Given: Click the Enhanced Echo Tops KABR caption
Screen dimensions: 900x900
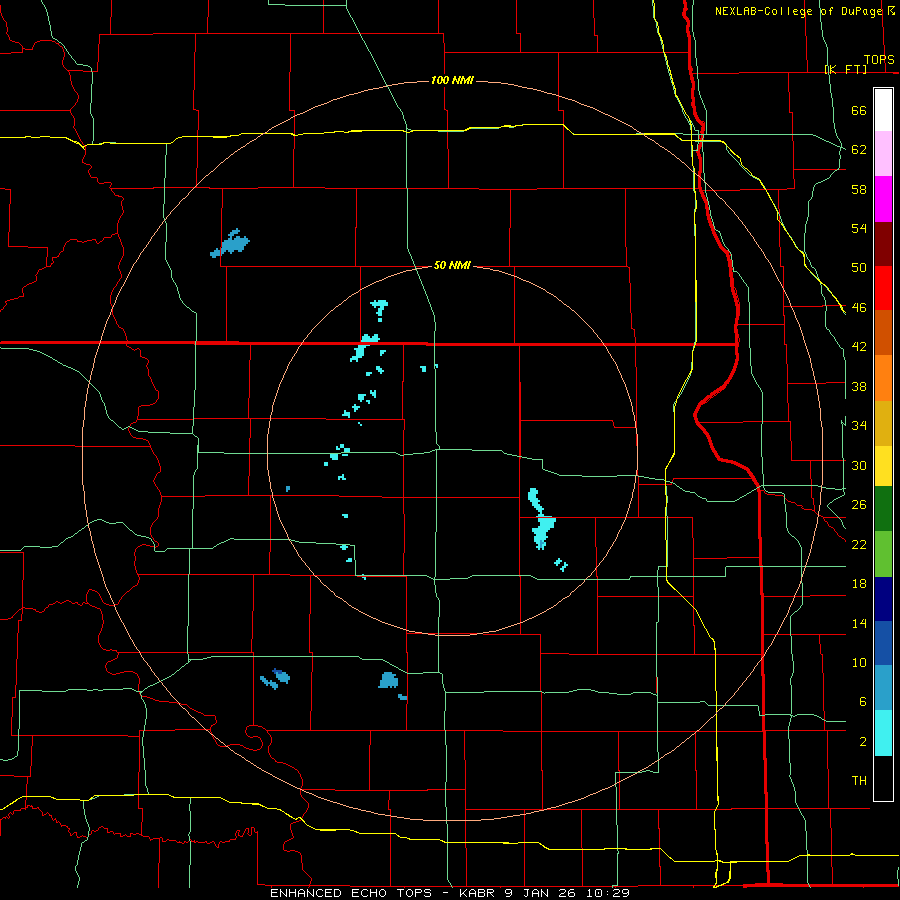Looking at the screenshot, I should 449,893.
